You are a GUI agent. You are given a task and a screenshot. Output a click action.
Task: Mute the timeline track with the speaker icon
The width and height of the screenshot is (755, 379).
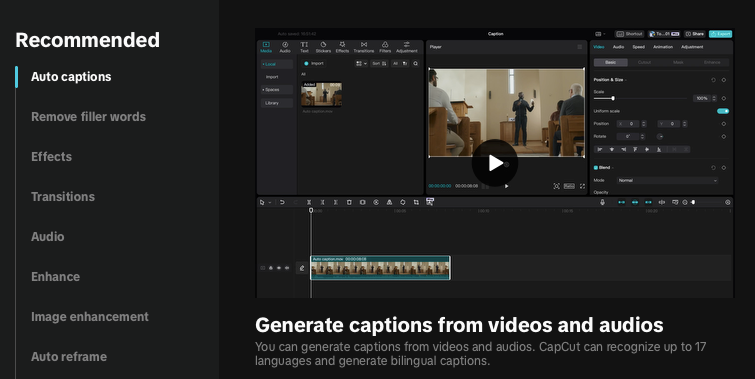pyautogui.click(x=287, y=268)
